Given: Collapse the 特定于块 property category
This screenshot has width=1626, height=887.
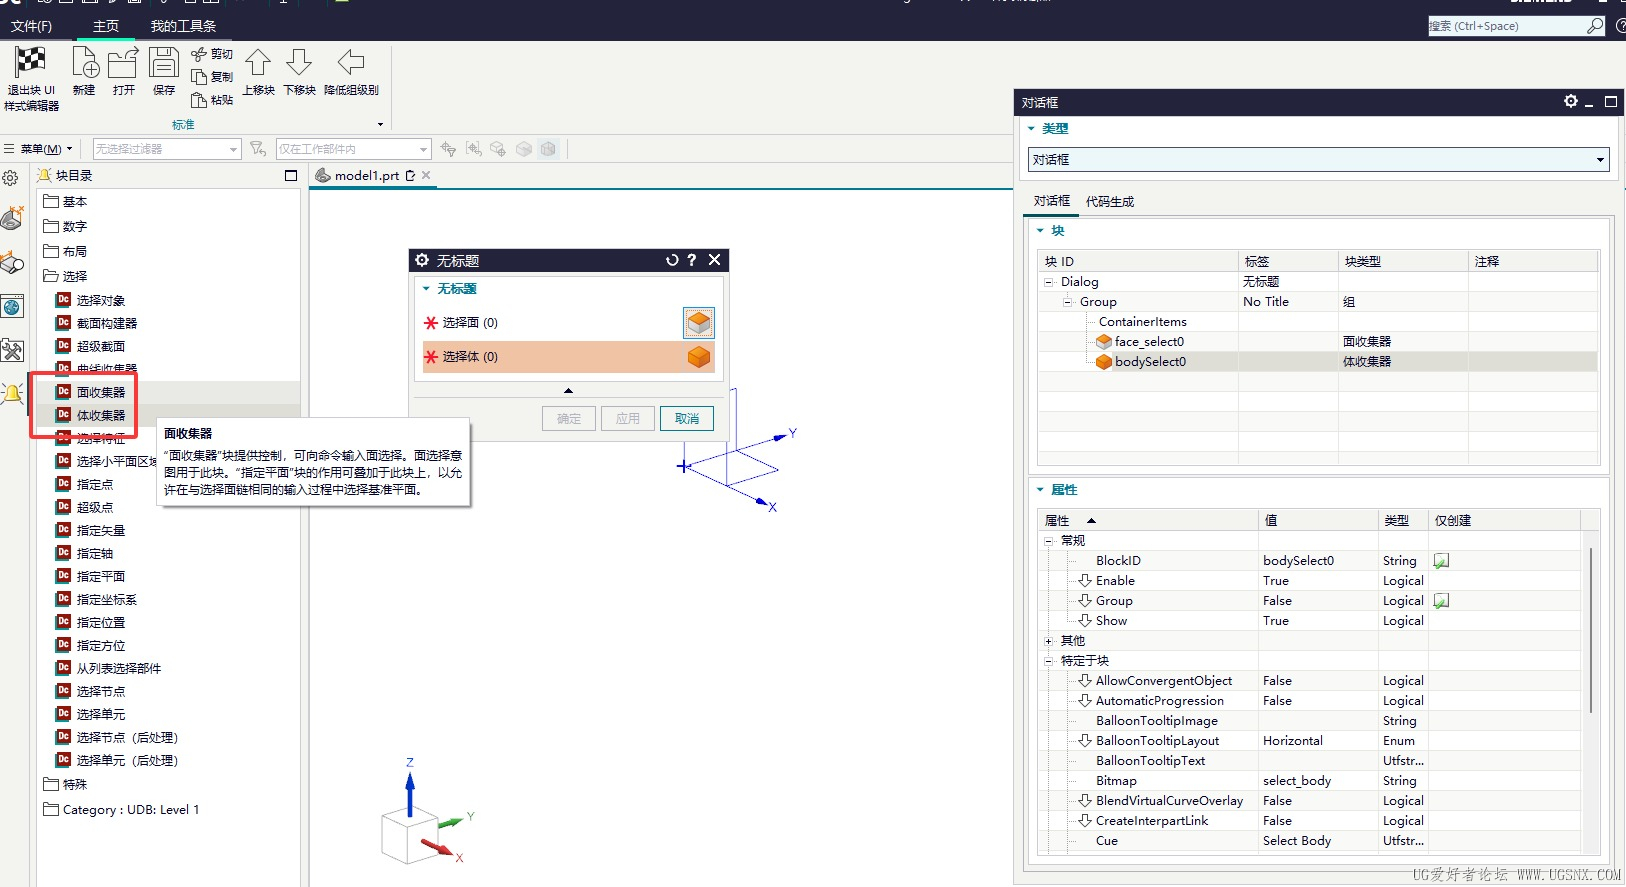Looking at the screenshot, I should (x=1049, y=661).
